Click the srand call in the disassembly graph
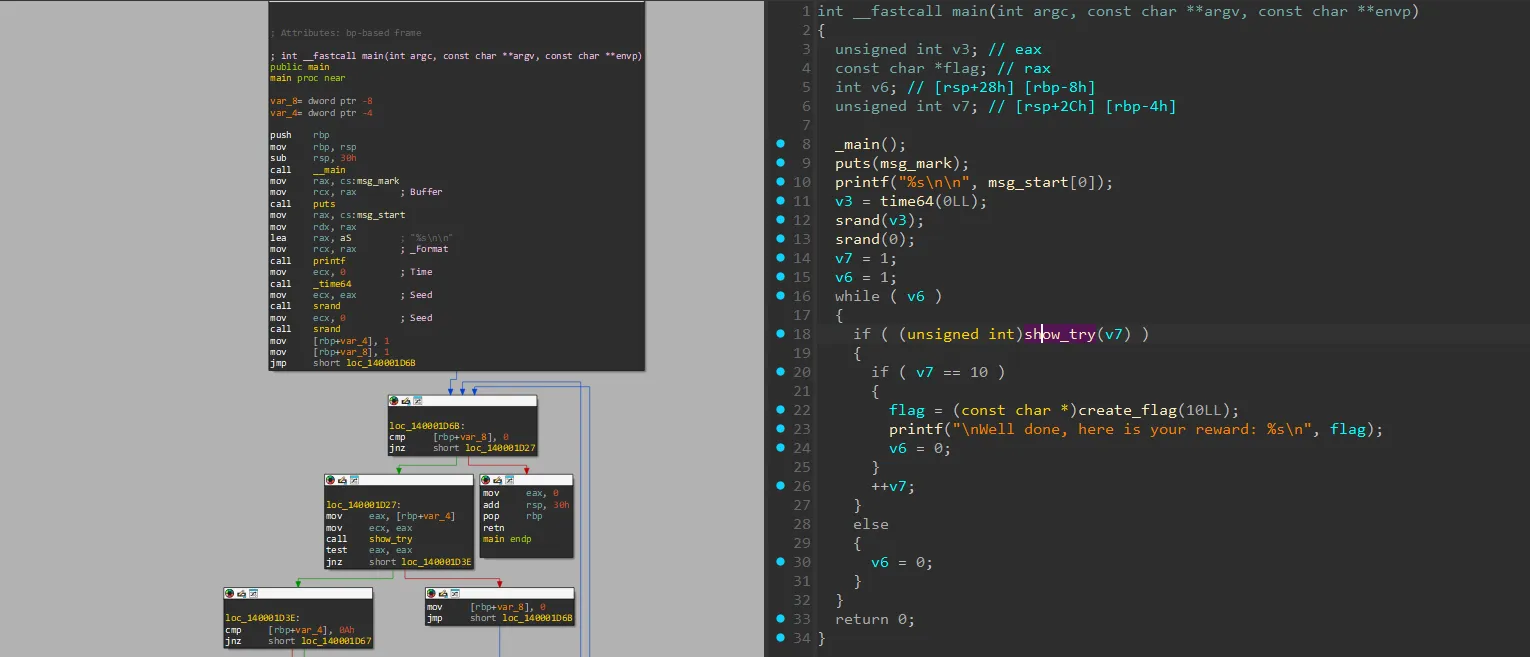 (326, 306)
